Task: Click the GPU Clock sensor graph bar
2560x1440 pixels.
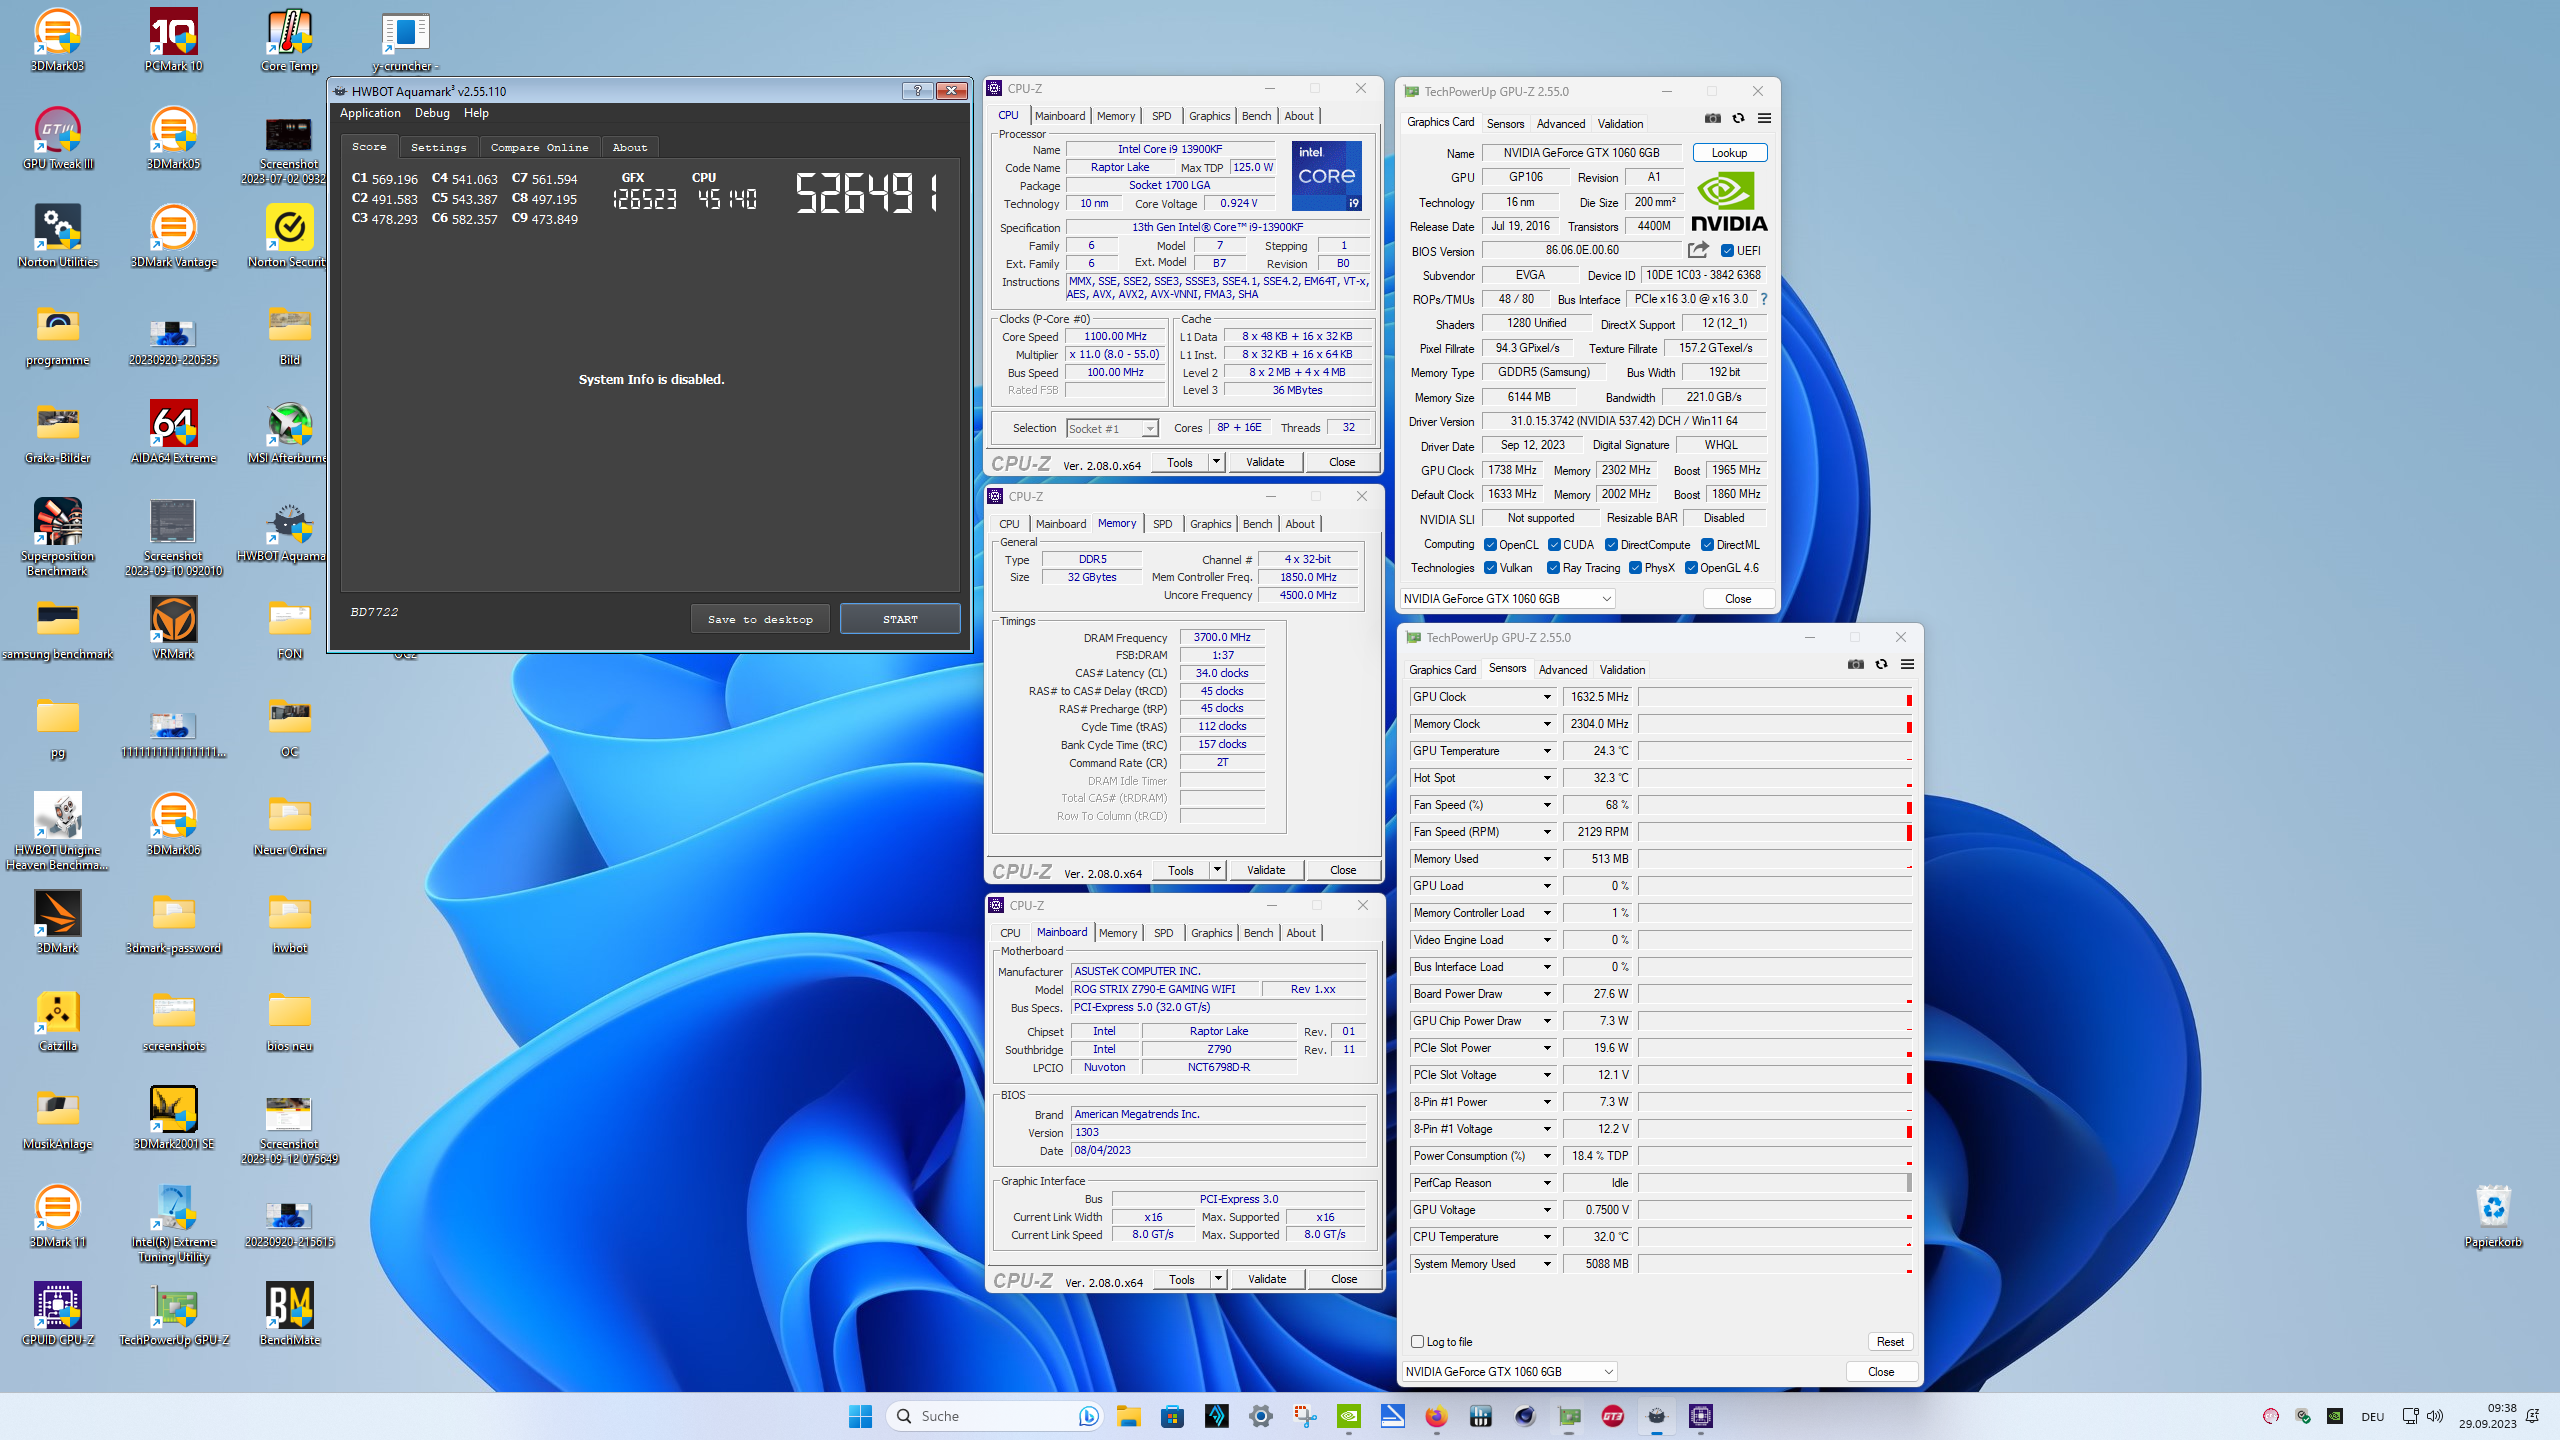Action: tap(1775, 697)
